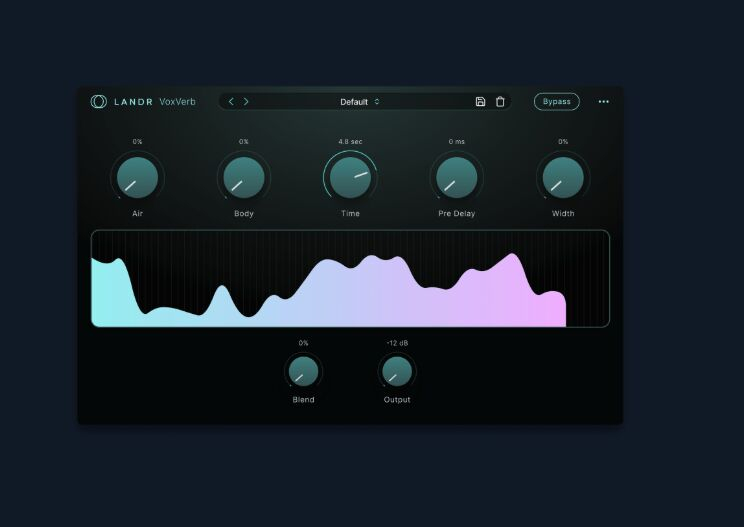Click the VoxVerb plugin title text
This screenshot has width=744, height=527.
(x=177, y=101)
